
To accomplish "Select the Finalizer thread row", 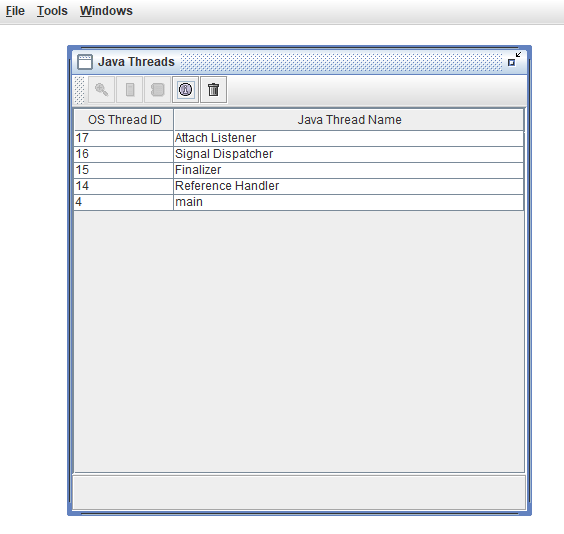I will pos(299,170).
